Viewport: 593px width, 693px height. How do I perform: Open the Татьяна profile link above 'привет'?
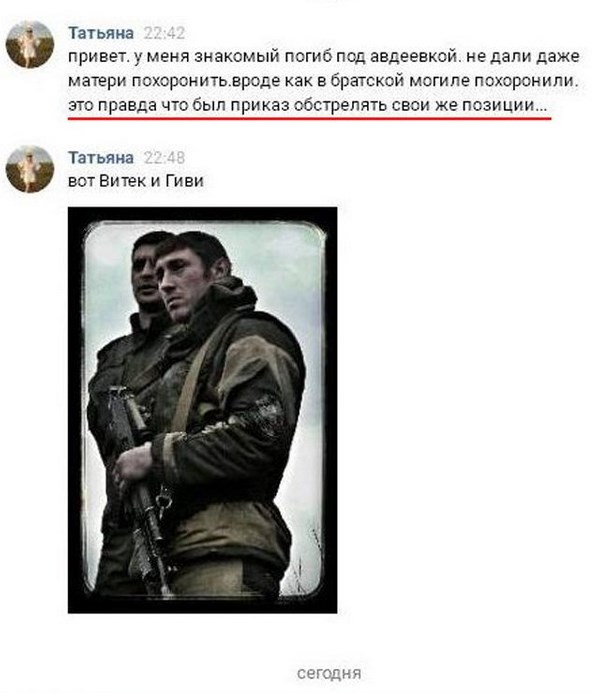(x=101, y=33)
